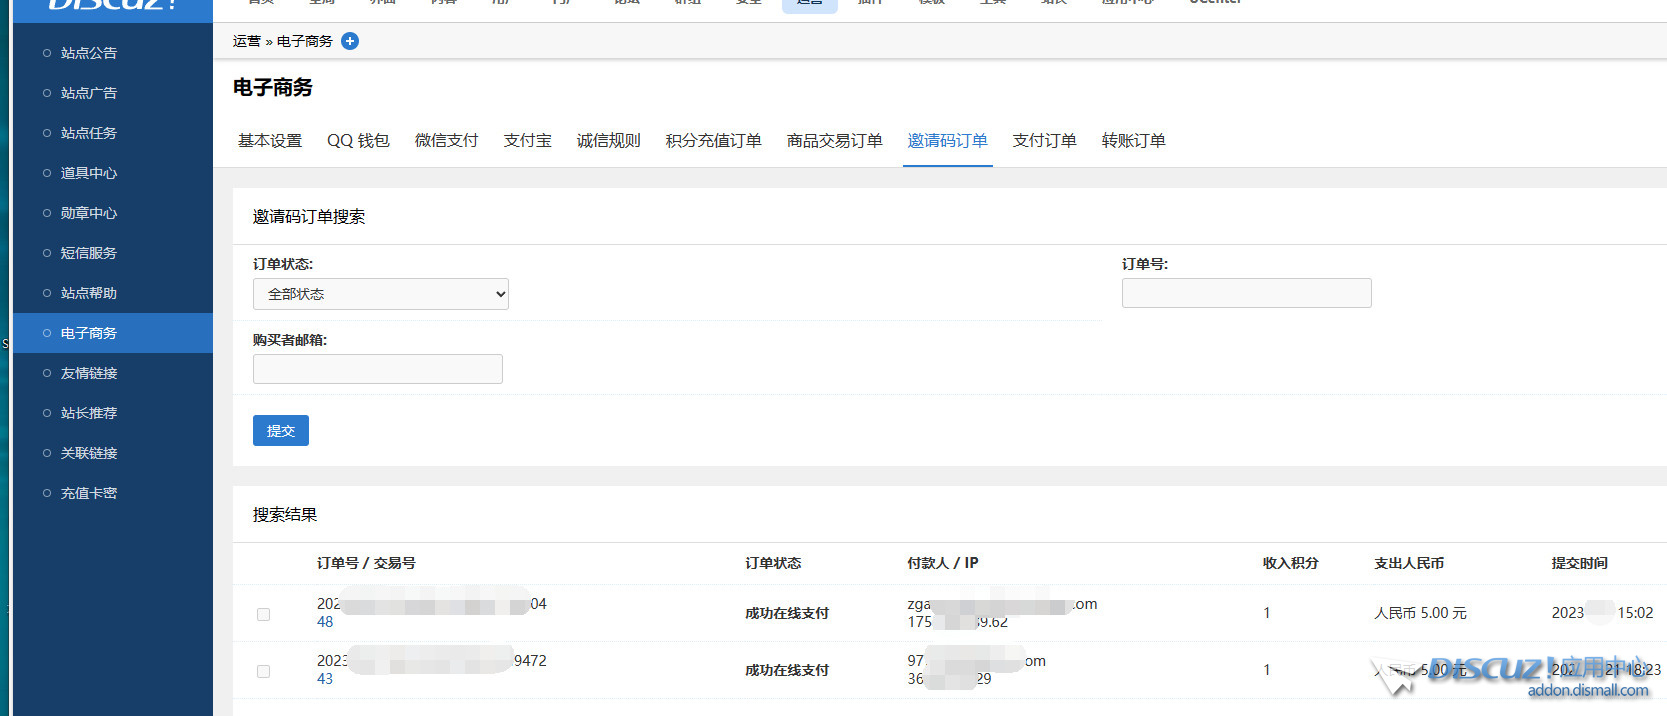
Task: Open 站点帮助 in the sidebar
Action: point(89,293)
